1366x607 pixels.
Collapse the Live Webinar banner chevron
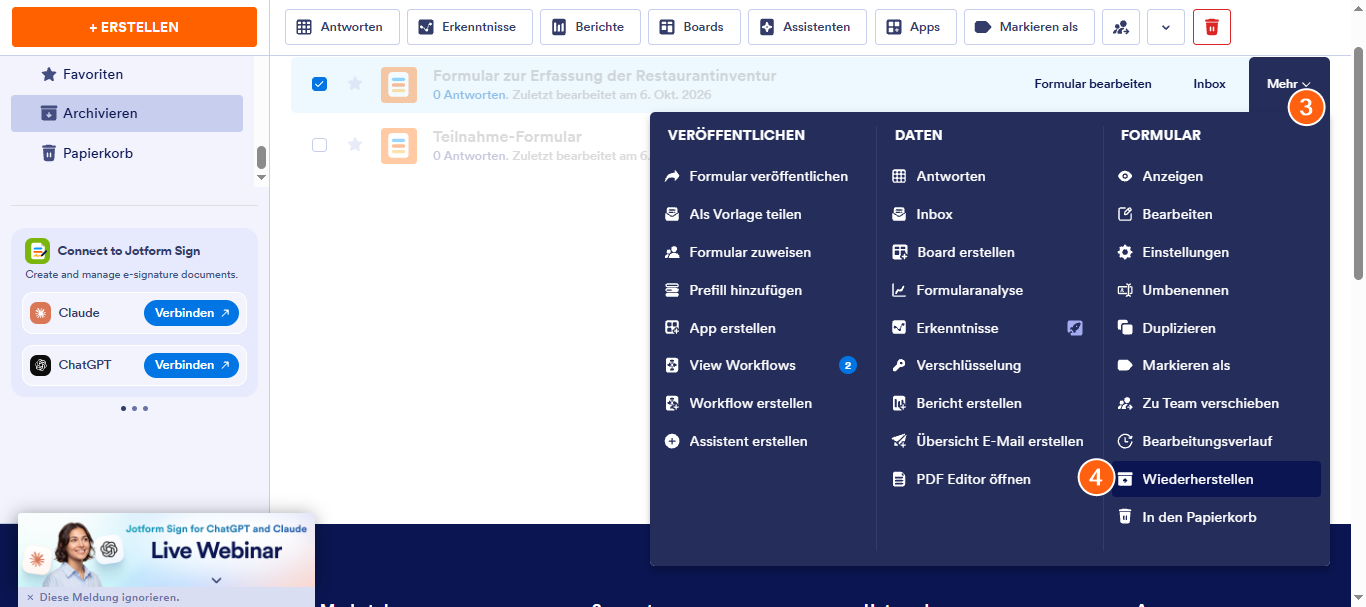coord(216,580)
